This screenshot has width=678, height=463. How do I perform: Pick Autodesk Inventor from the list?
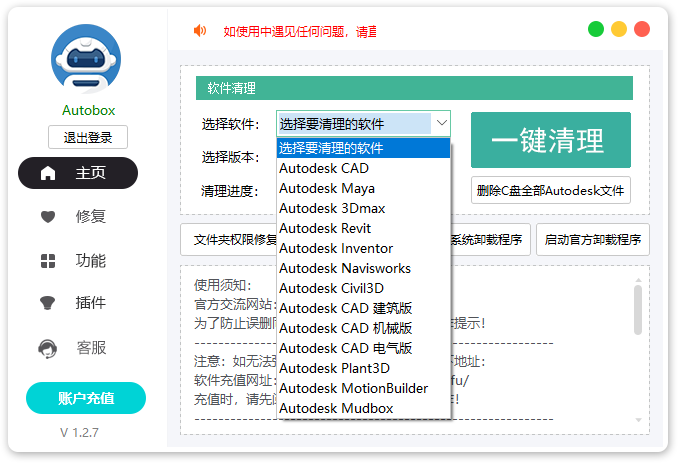click(363, 248)
